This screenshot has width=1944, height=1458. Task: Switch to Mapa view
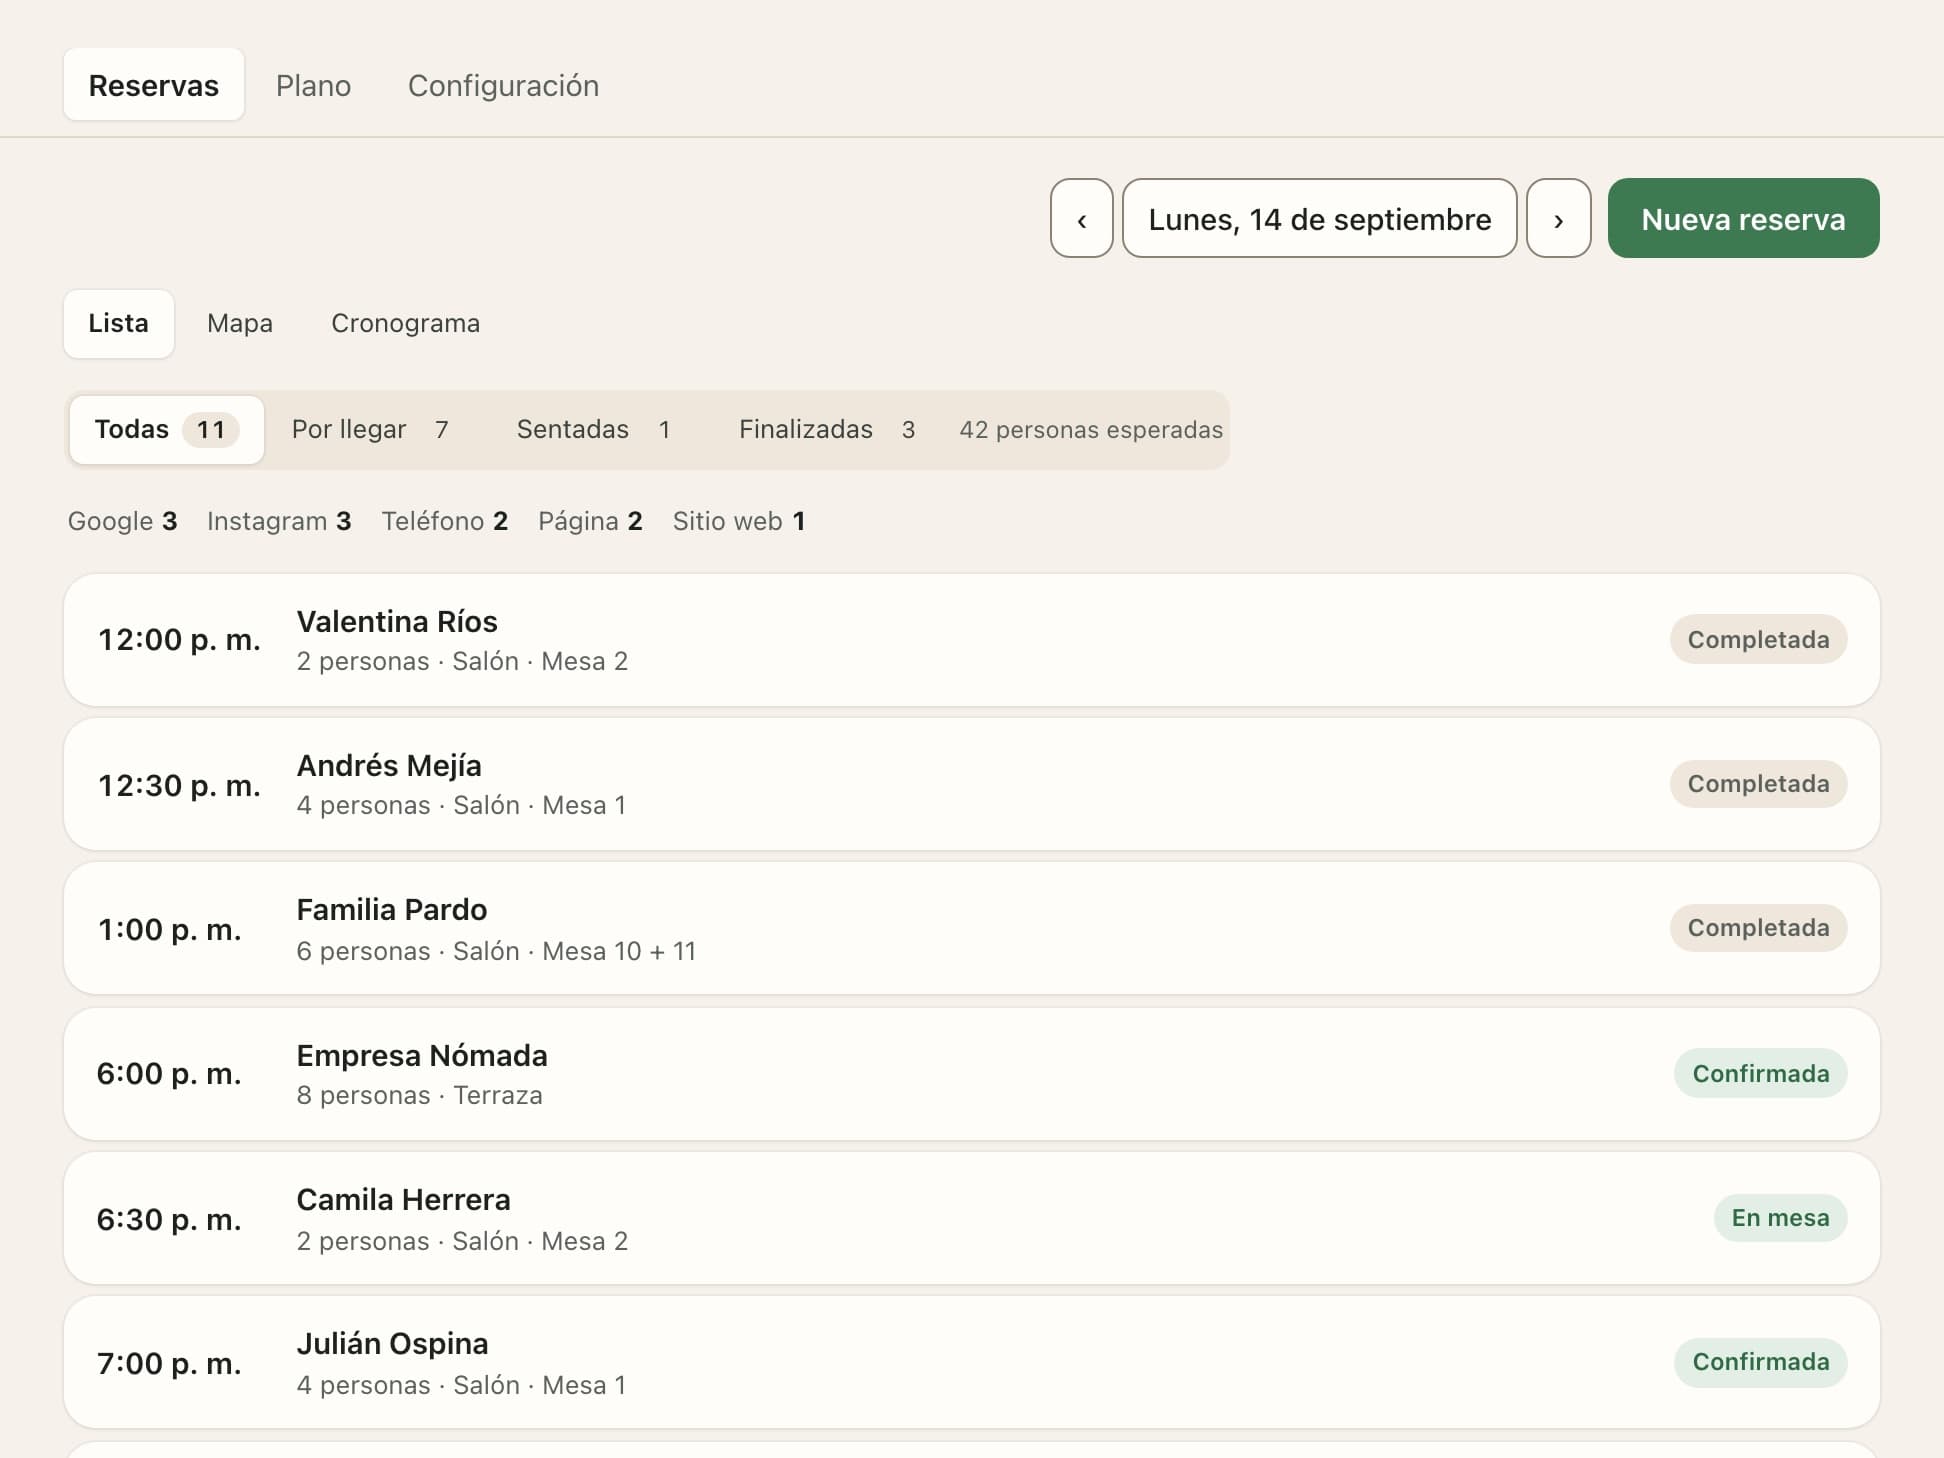pyautogui.click(x=240, y=323)
